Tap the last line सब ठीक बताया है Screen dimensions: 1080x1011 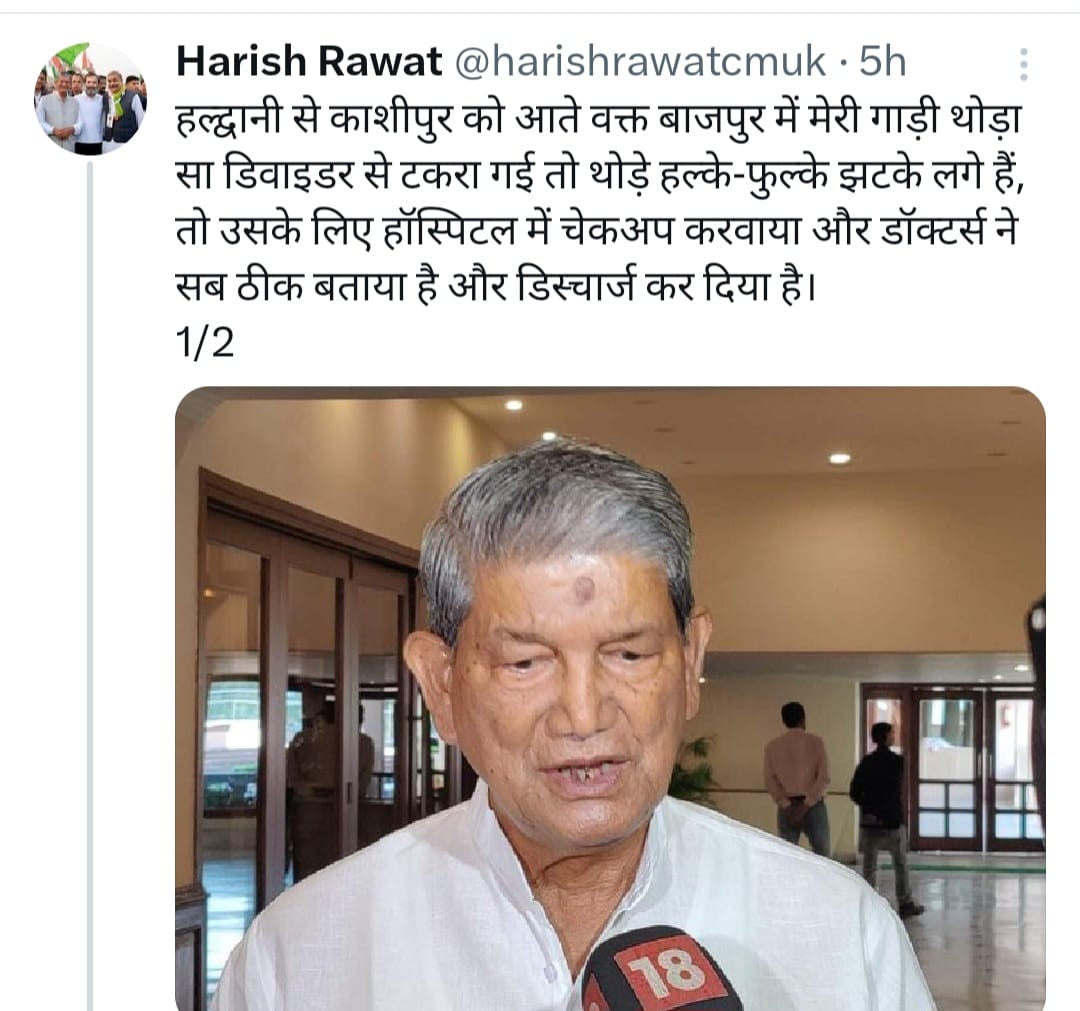coord(495,286)
